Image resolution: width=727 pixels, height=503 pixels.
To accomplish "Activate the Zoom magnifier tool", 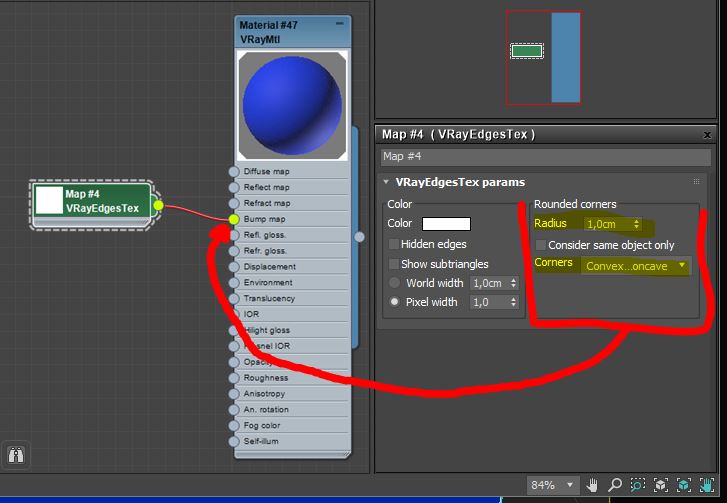I will (x=616, y=486).
